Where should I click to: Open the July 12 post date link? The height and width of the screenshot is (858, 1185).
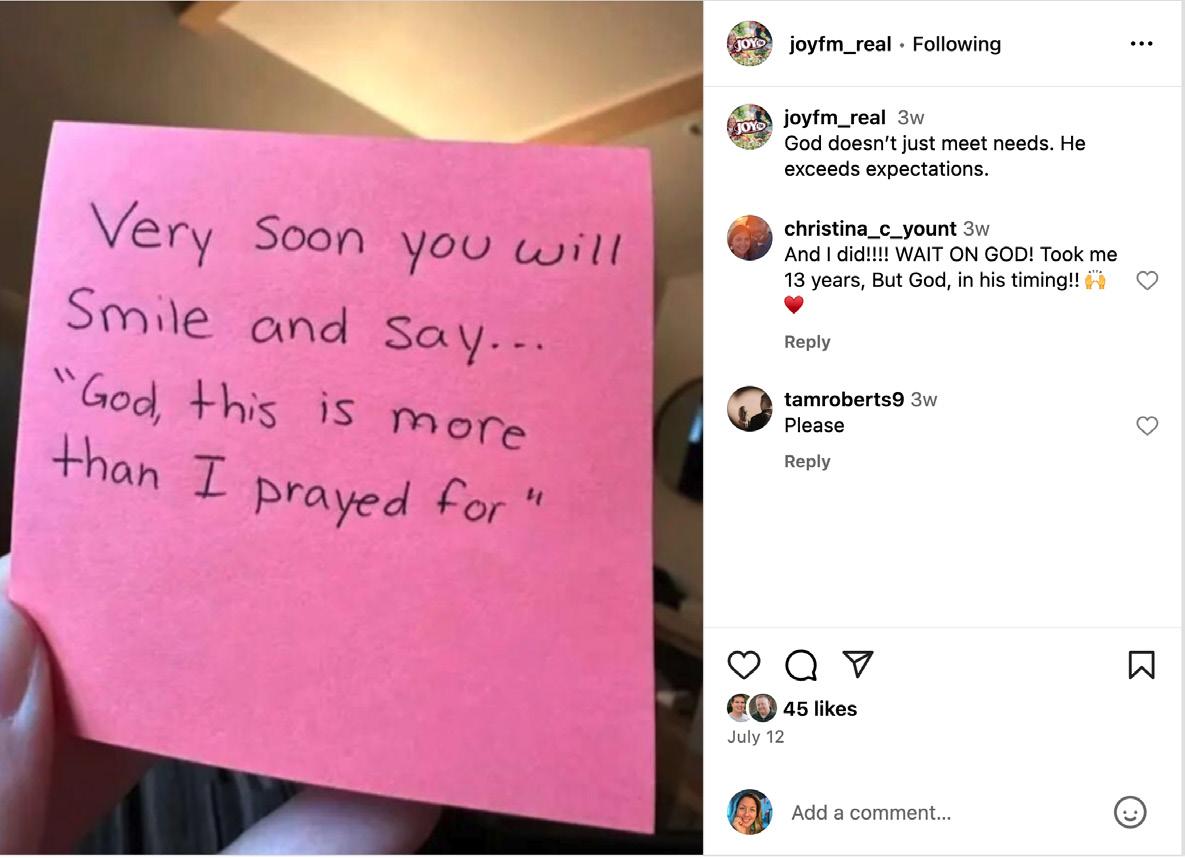point(756,737)
